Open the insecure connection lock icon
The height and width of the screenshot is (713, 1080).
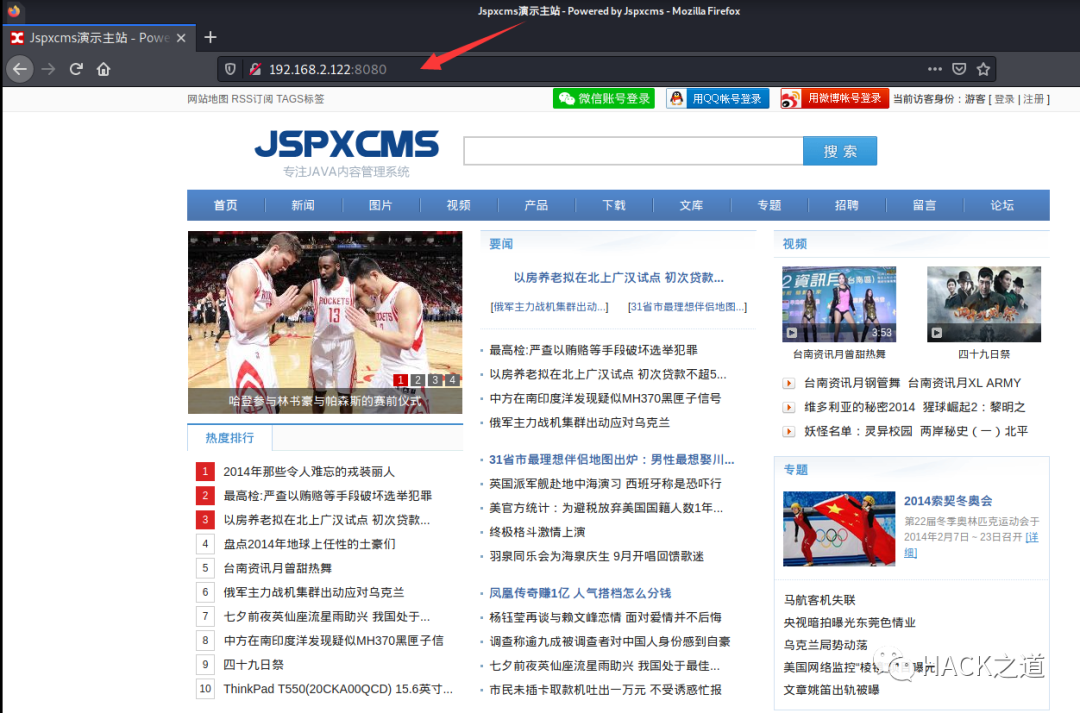[255, 69]
